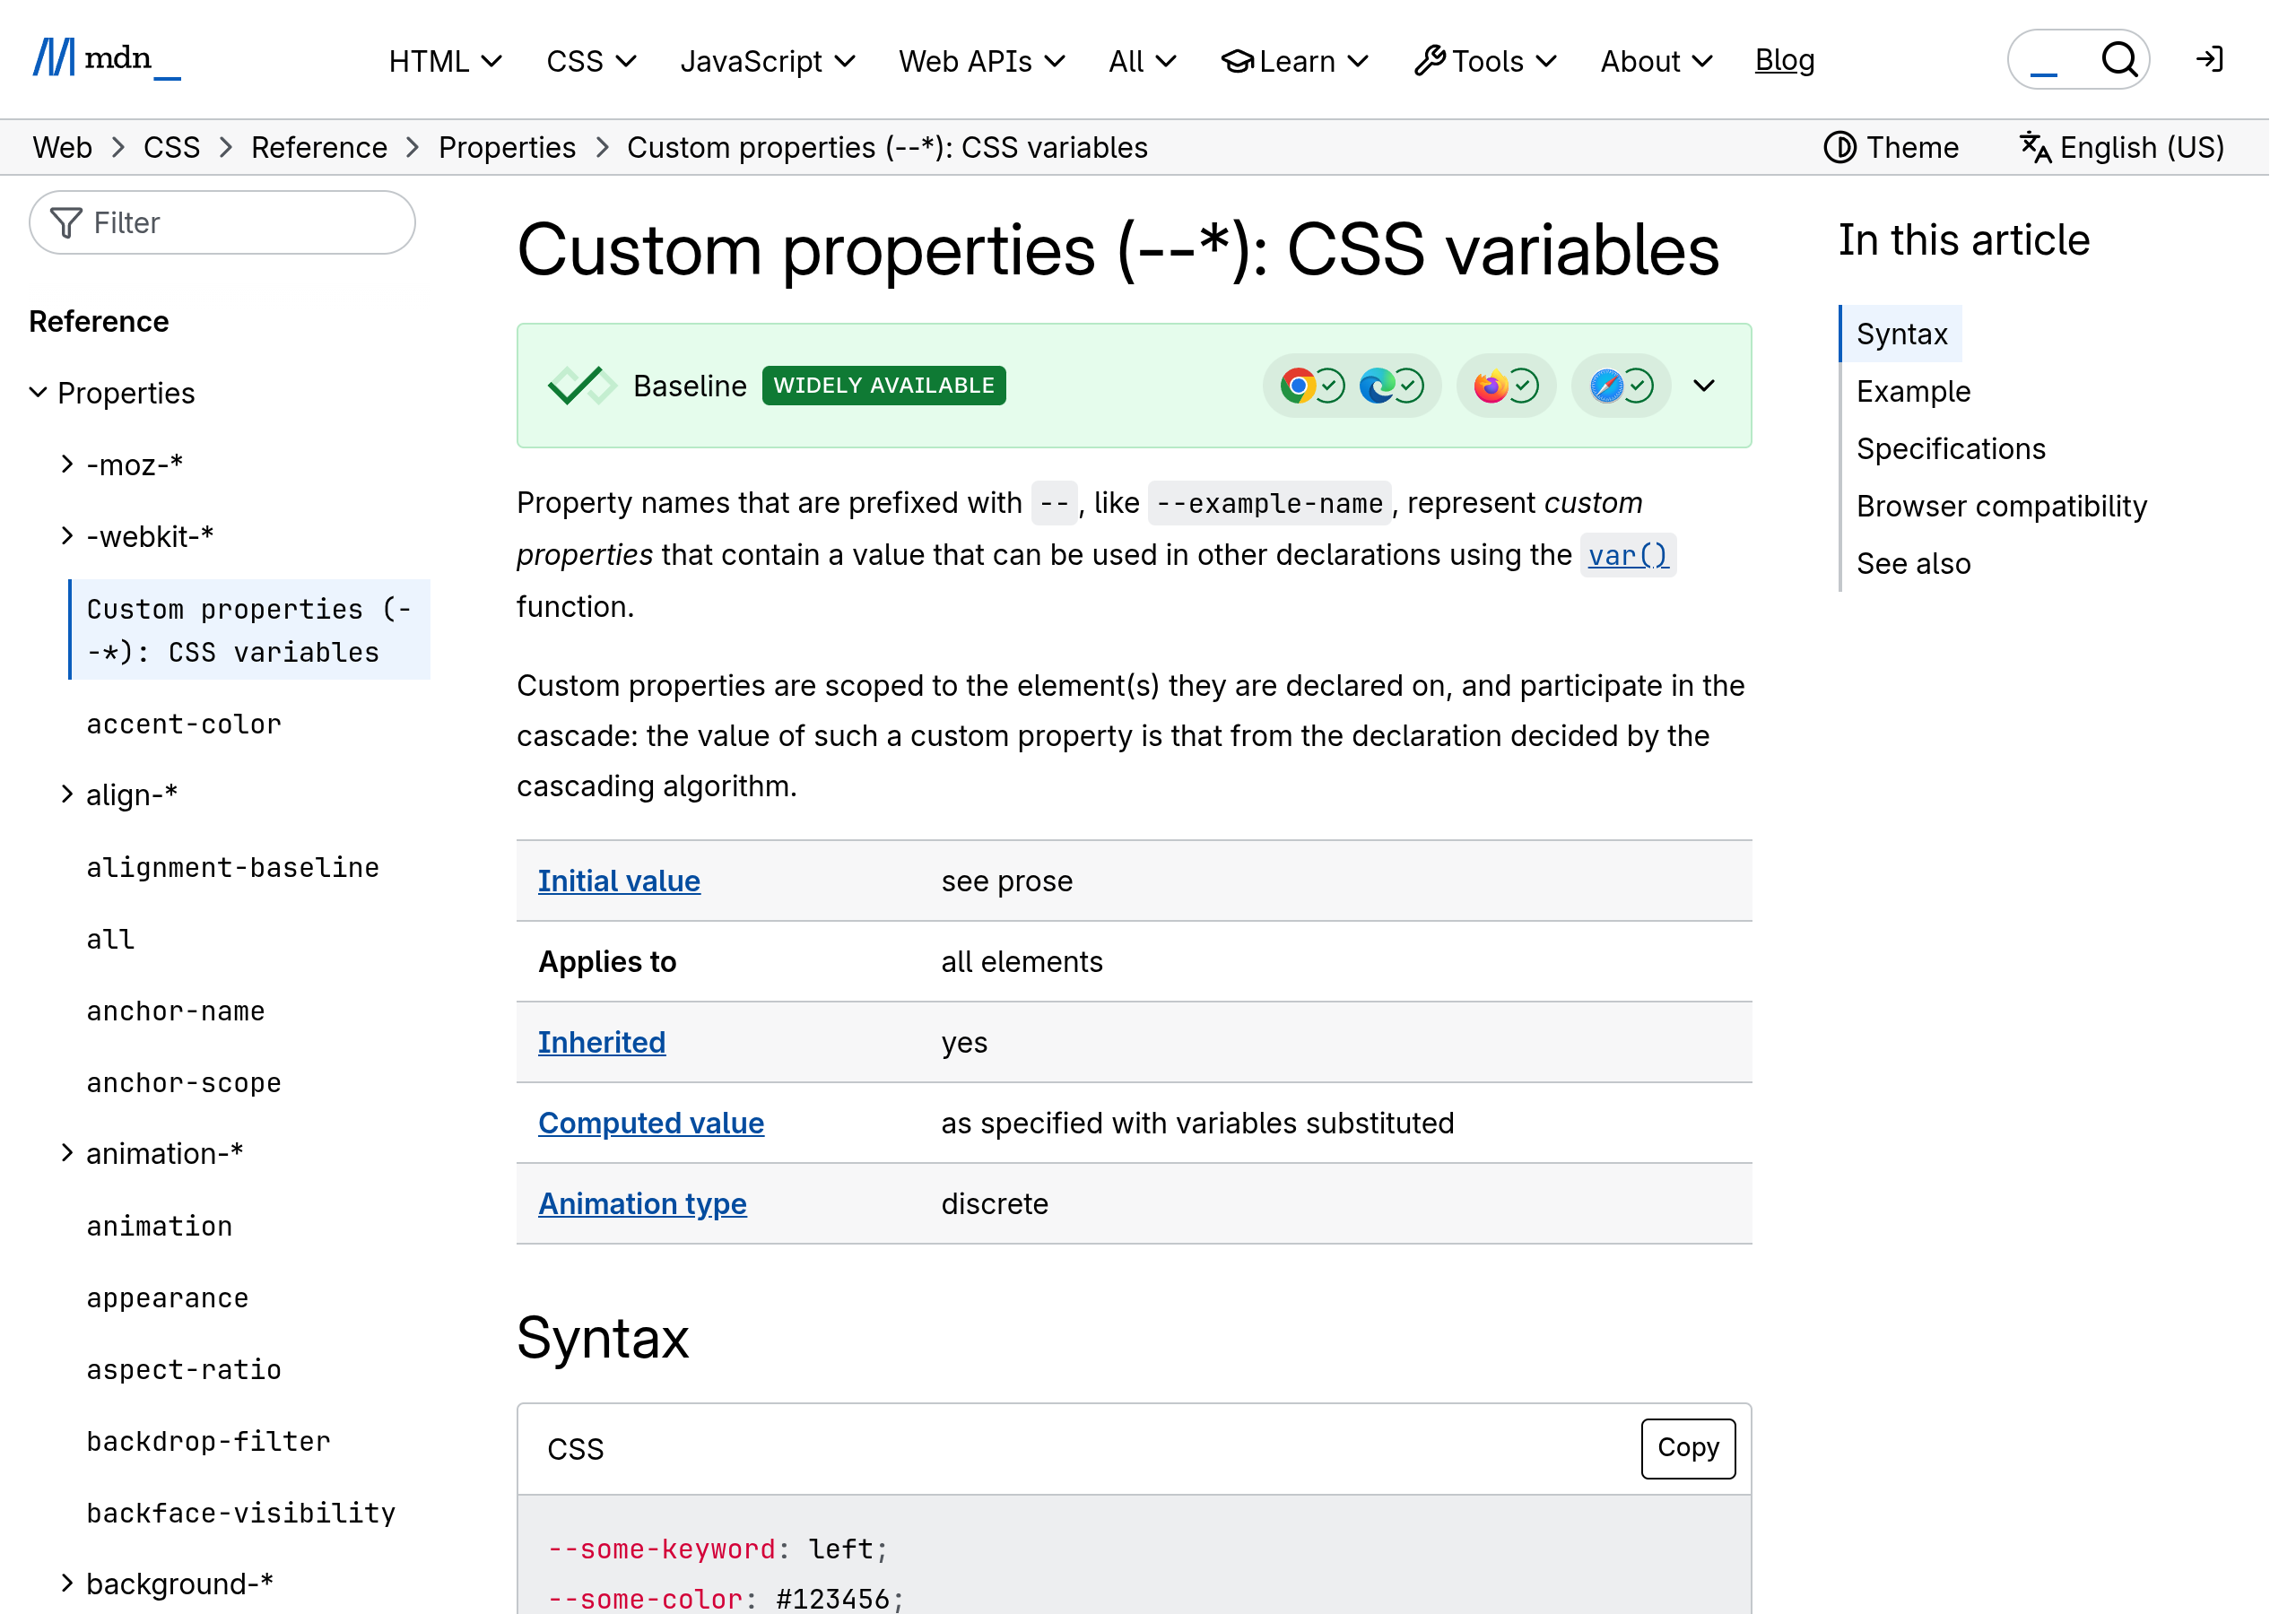Open the About navigation menu
This screenshot has height=1614, width=2296.
[x=1656, y=62]
